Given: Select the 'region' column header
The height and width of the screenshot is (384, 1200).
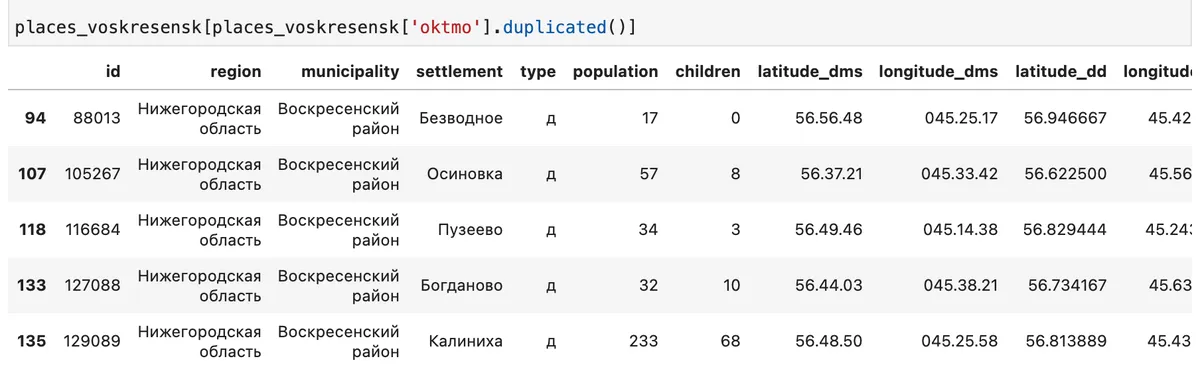Looking at the screenshot, I should pyautogui.click(x=235, y=72).
